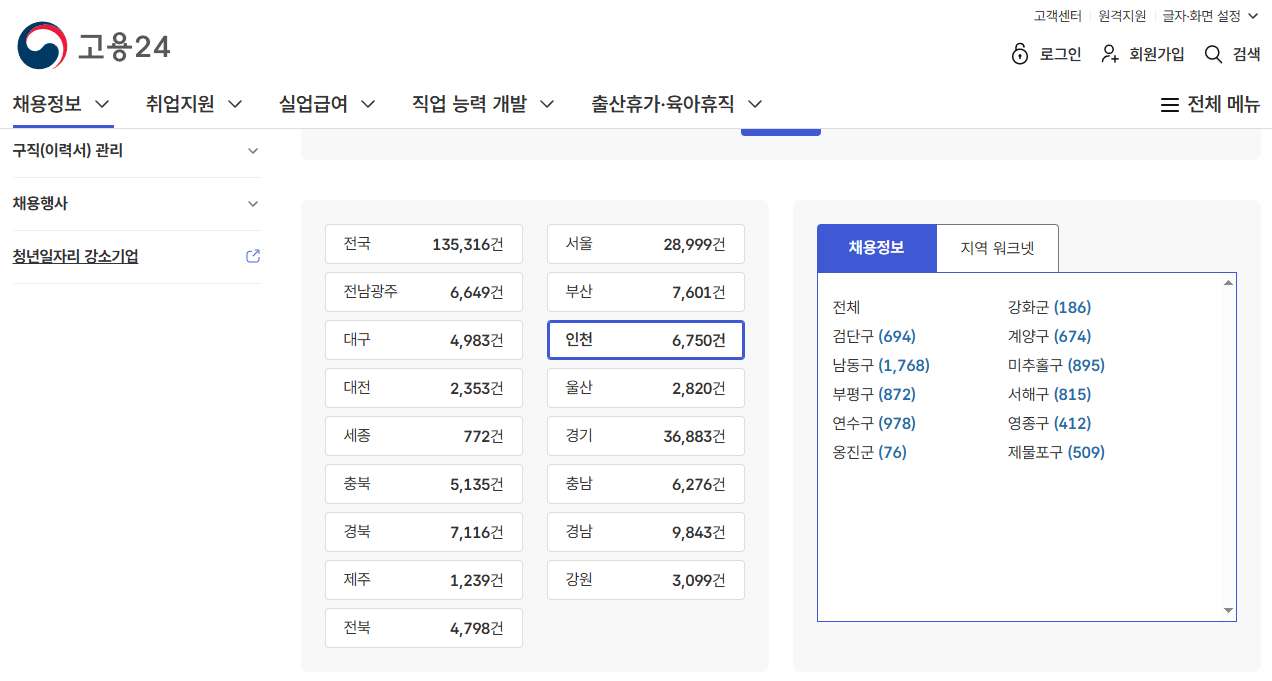
Task: Select 전남광주 6,649건 region button
Action: 424,292
